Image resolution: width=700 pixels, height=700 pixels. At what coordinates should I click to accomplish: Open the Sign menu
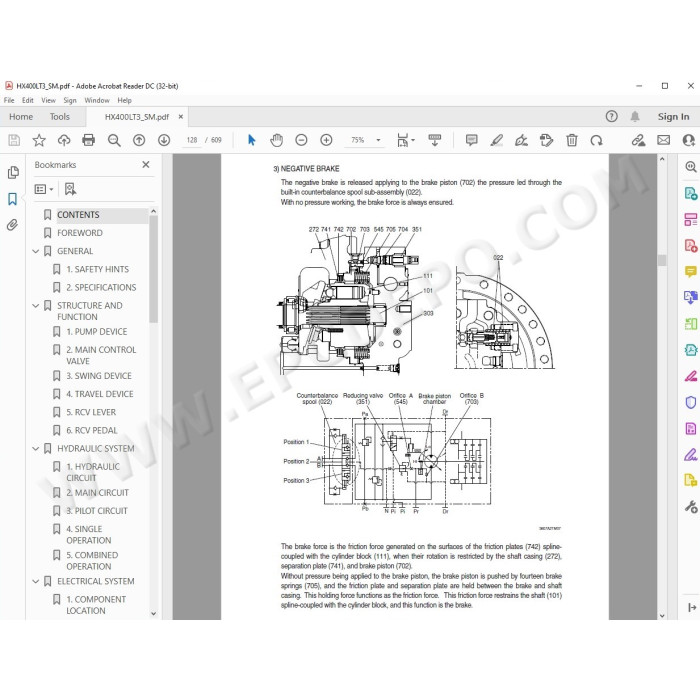(70, 100)
